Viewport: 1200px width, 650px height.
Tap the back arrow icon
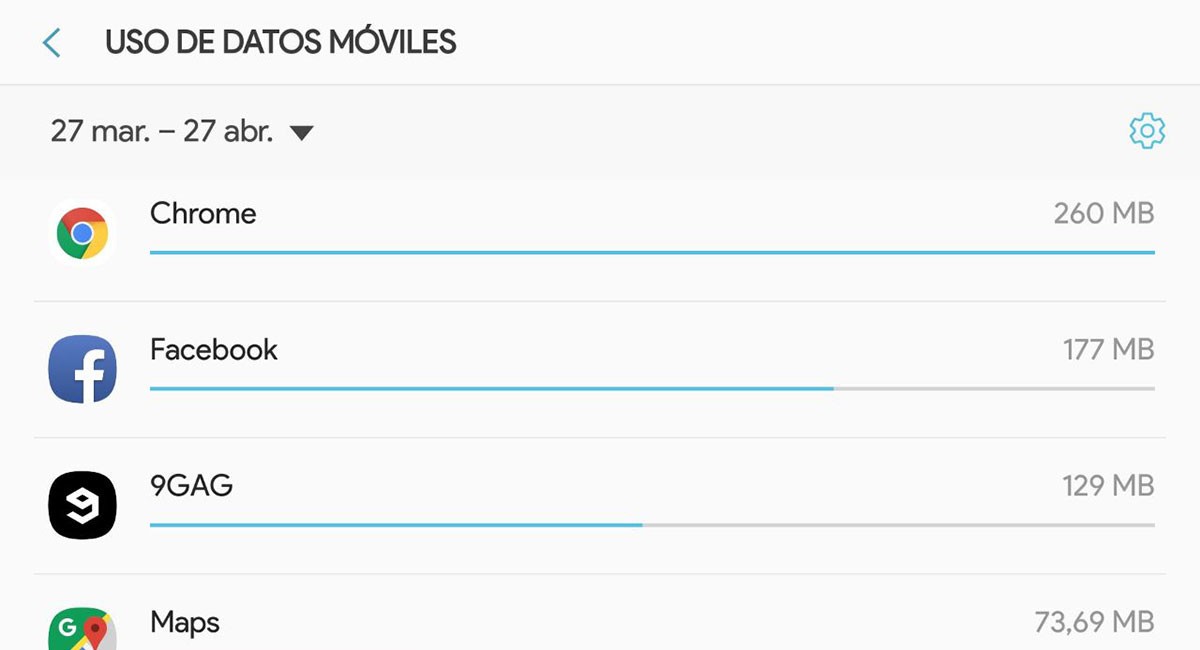point(52,43)
